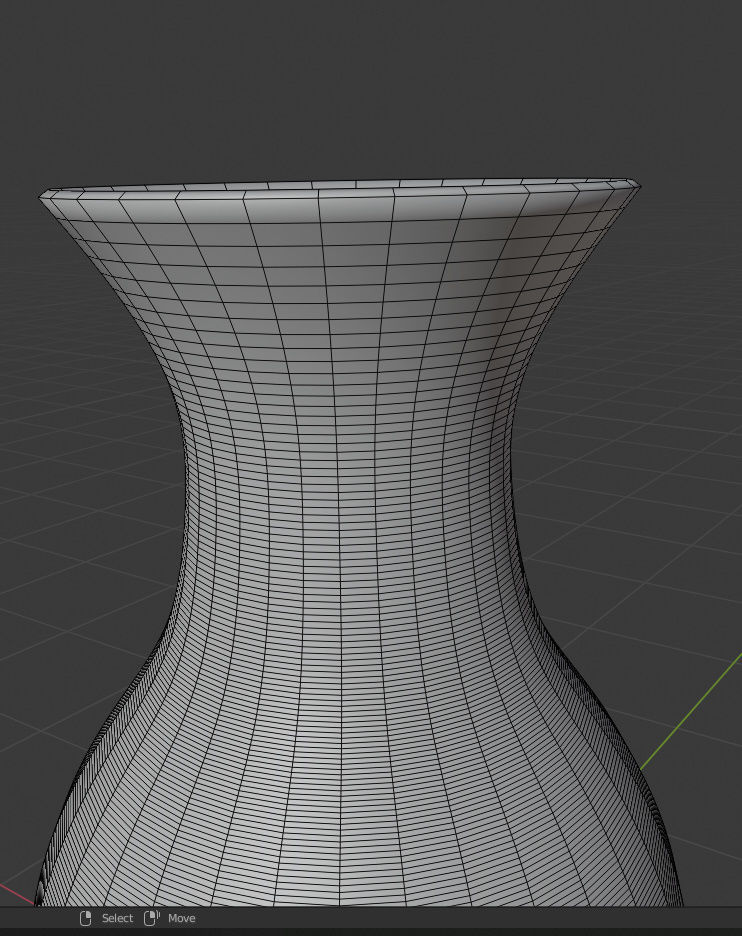Click the 'Move' status bar label
This screenshot has width=742, height=936.
[x=181, y=918]
